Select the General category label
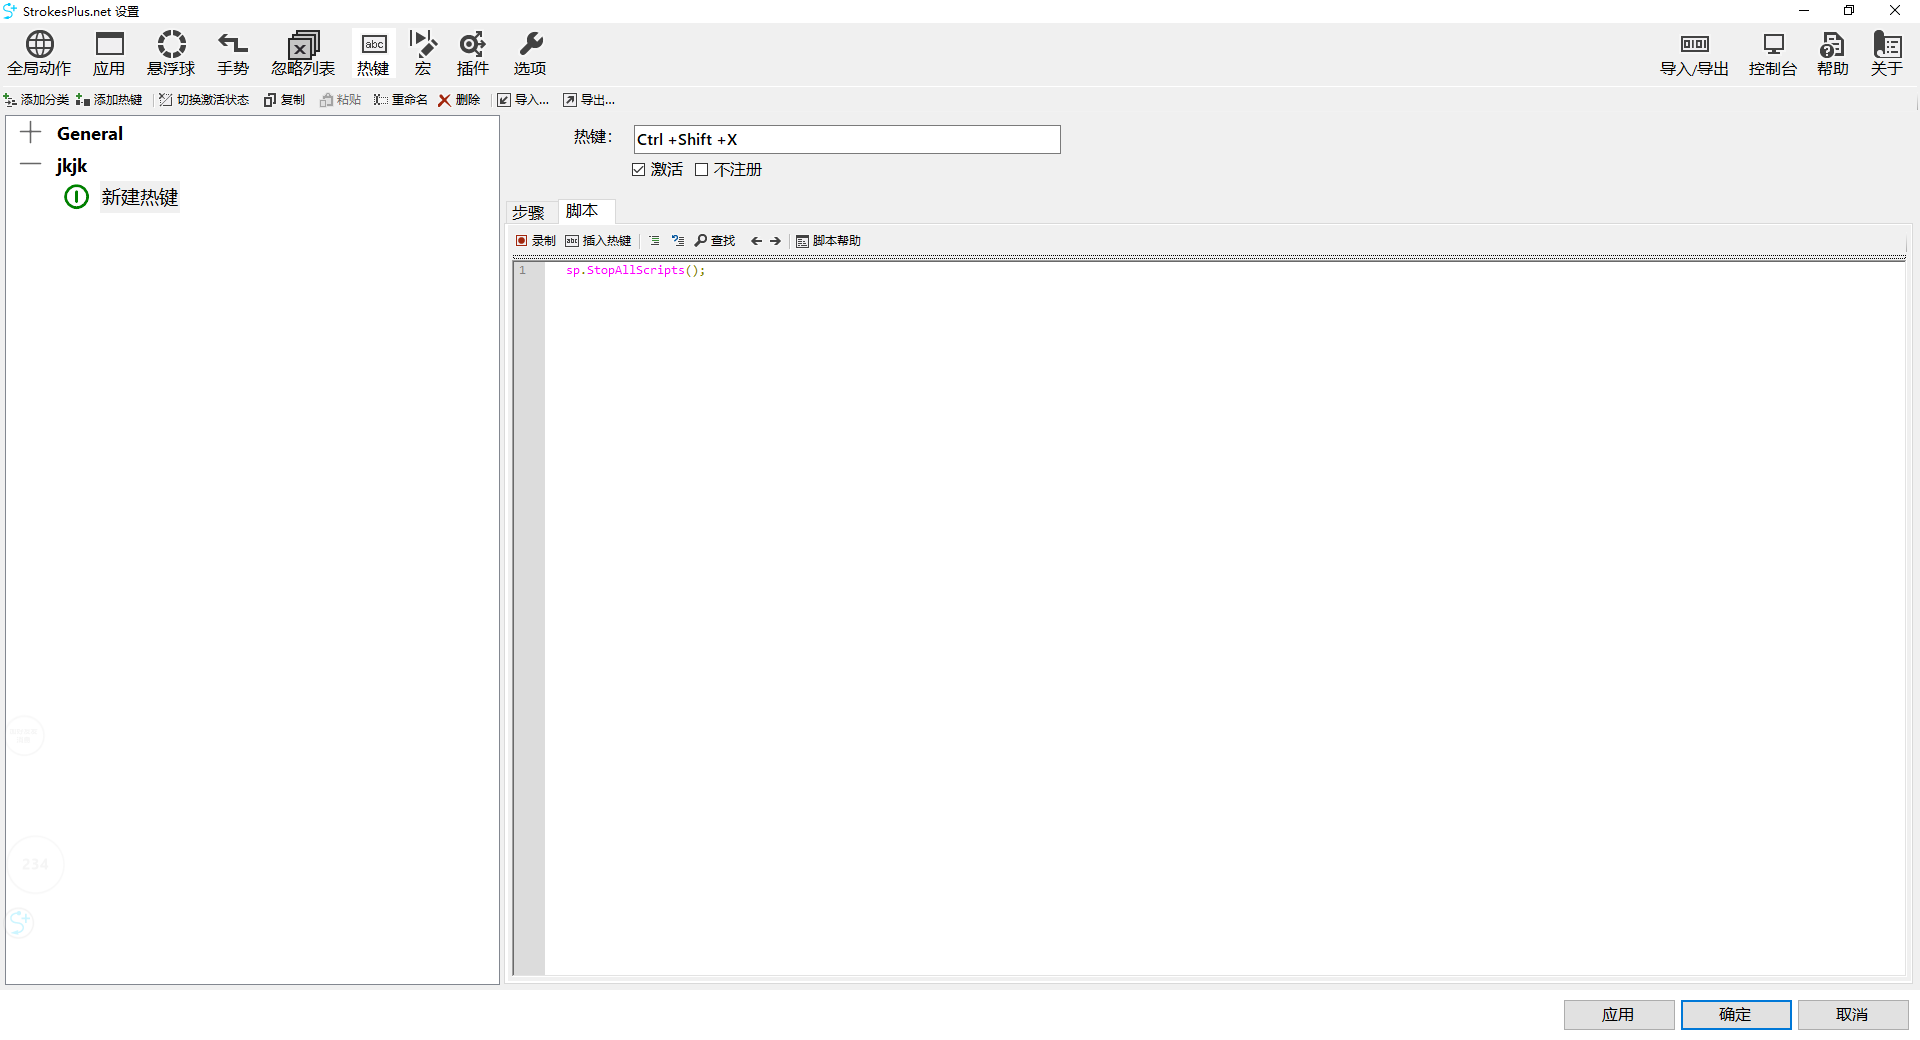Image resolution: width=1920 pixels, height=1040 pixels. (x=90, y=133)
